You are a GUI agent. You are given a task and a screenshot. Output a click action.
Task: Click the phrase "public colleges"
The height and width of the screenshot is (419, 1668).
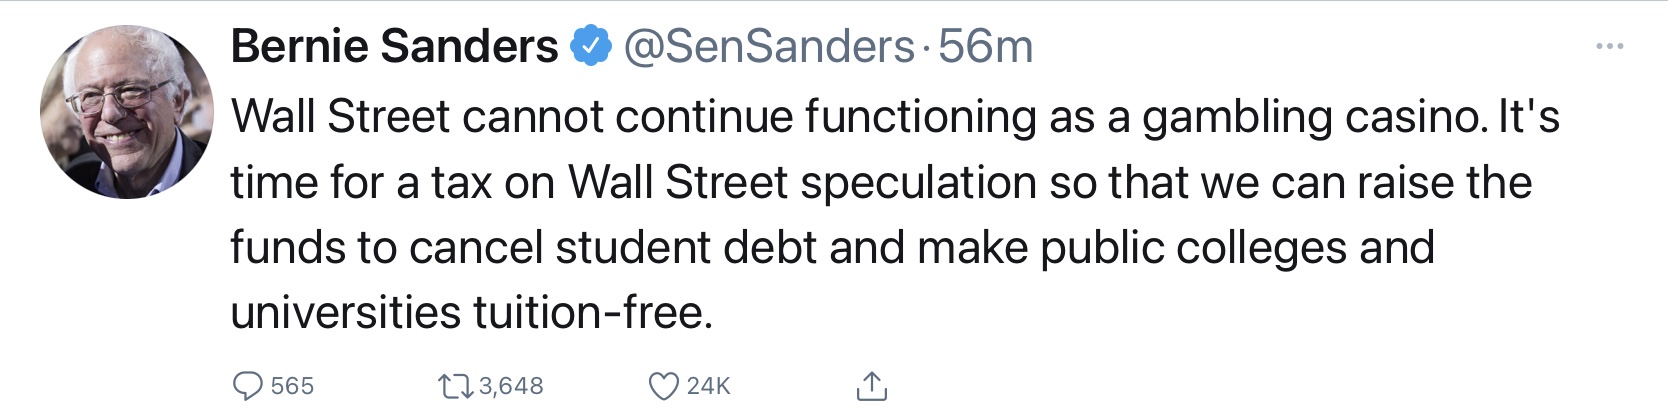(x=1194, y=248)
